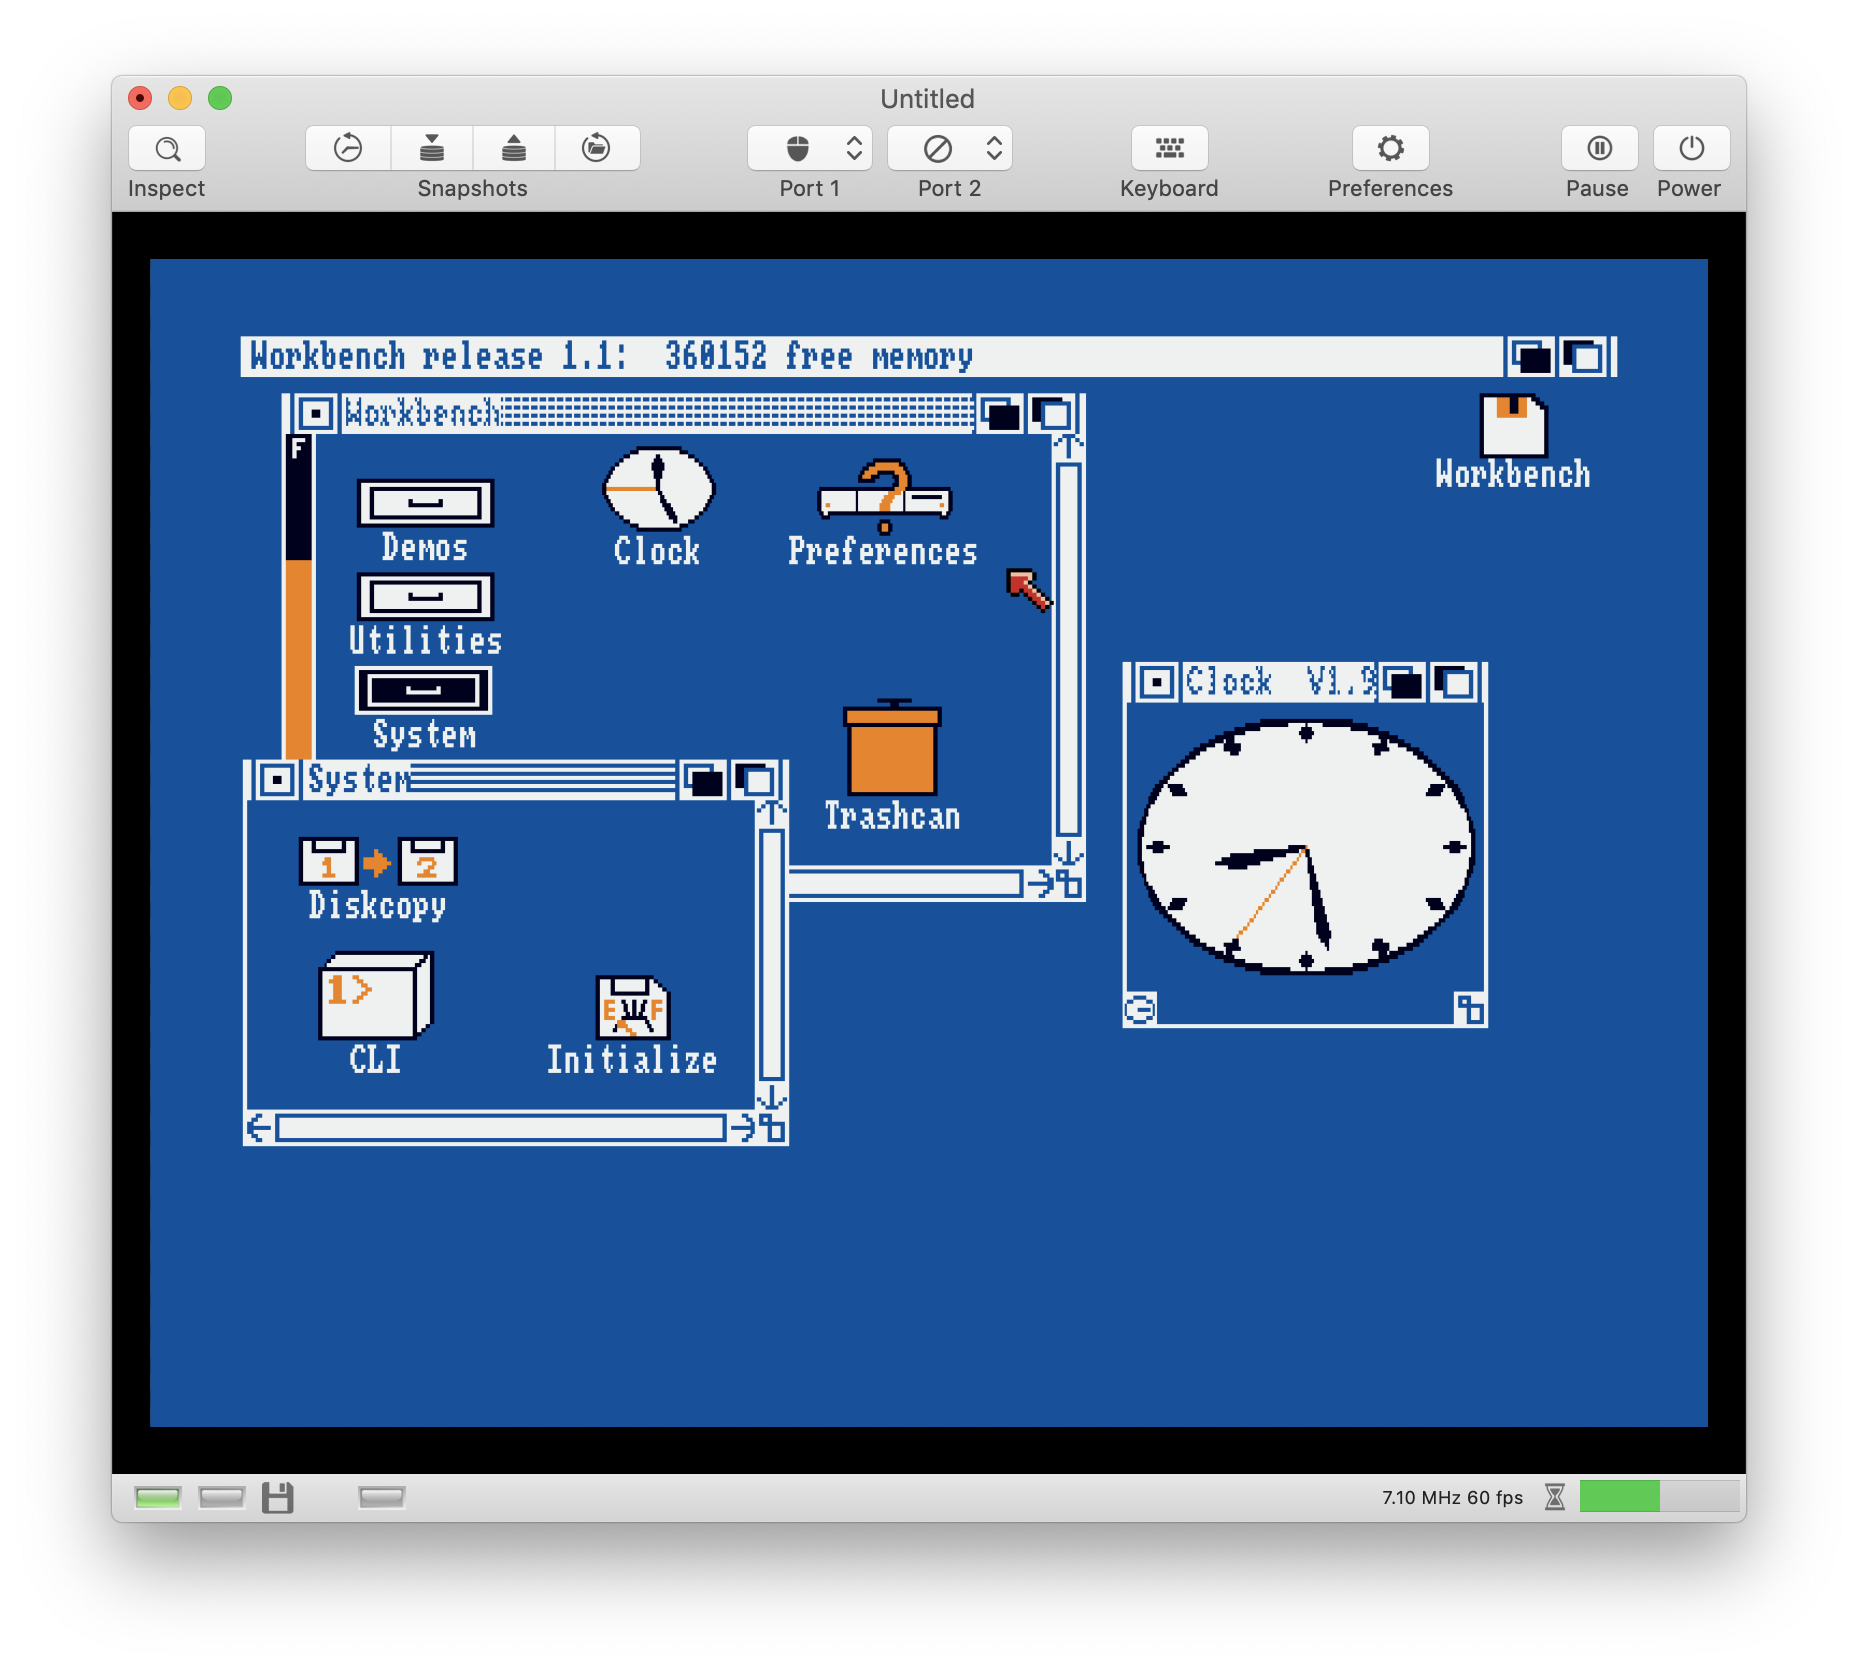Click the Clock window close gadget
This screenshot has height=1670, width=1858.
1157,683
